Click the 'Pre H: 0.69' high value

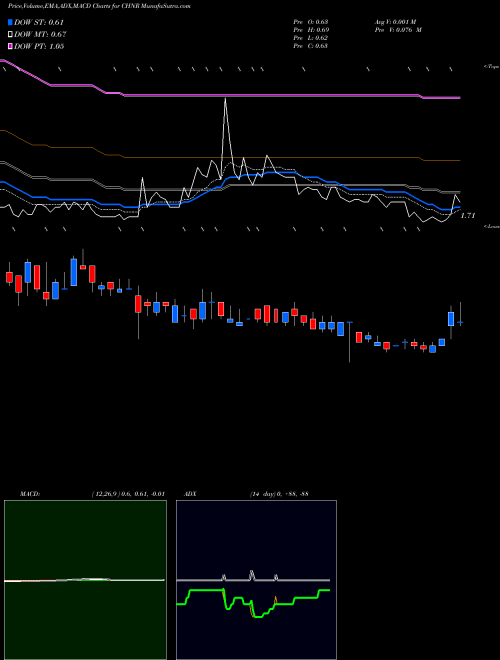(311, 30)
